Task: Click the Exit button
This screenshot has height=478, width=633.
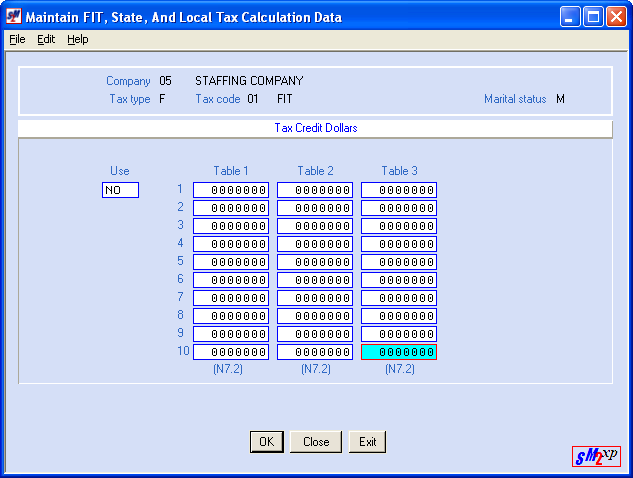Action: click(367, 442)
